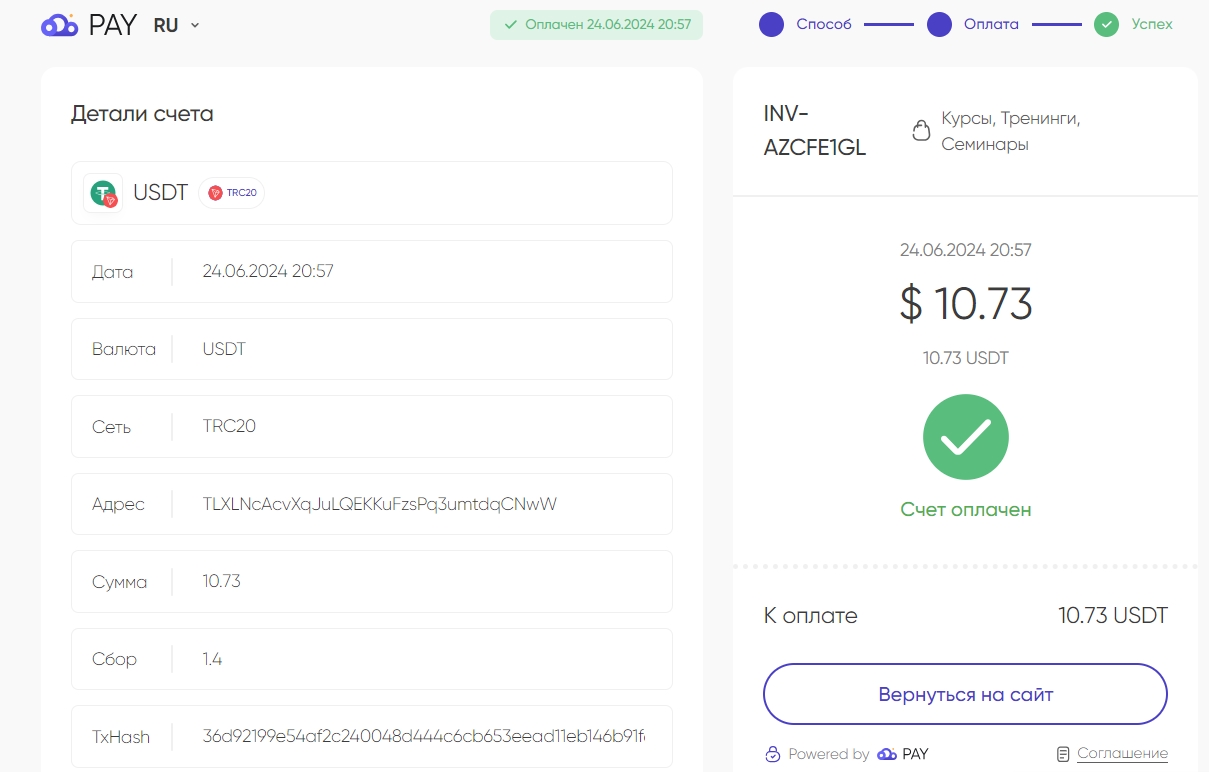
Task: Click the document icon beside Соглашение
Action: [x=1064, y=754]
